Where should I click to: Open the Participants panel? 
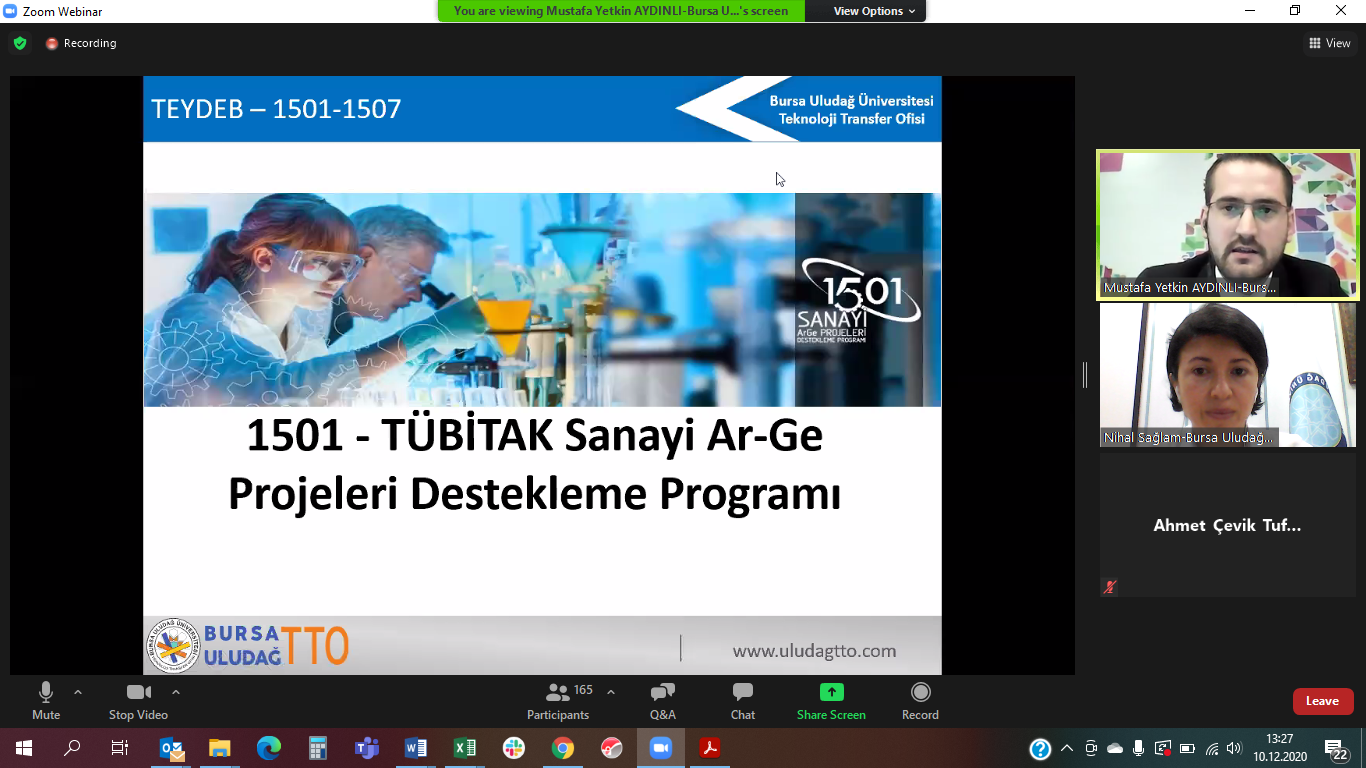tap(558, 700)
